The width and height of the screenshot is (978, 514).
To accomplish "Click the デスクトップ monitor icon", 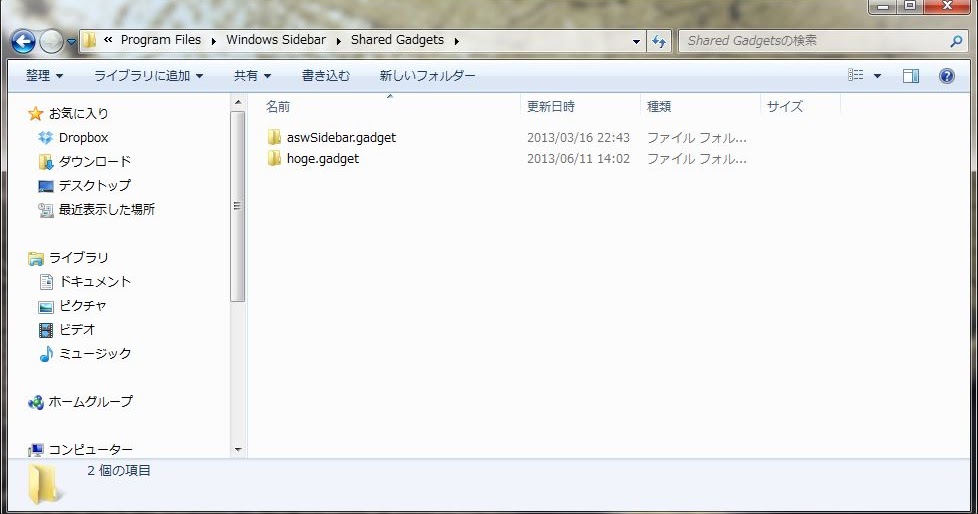I will point(46,186).
